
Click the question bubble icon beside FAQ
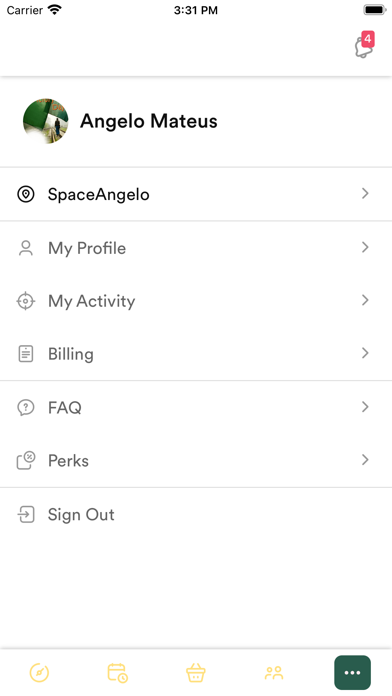click(26, 407)
